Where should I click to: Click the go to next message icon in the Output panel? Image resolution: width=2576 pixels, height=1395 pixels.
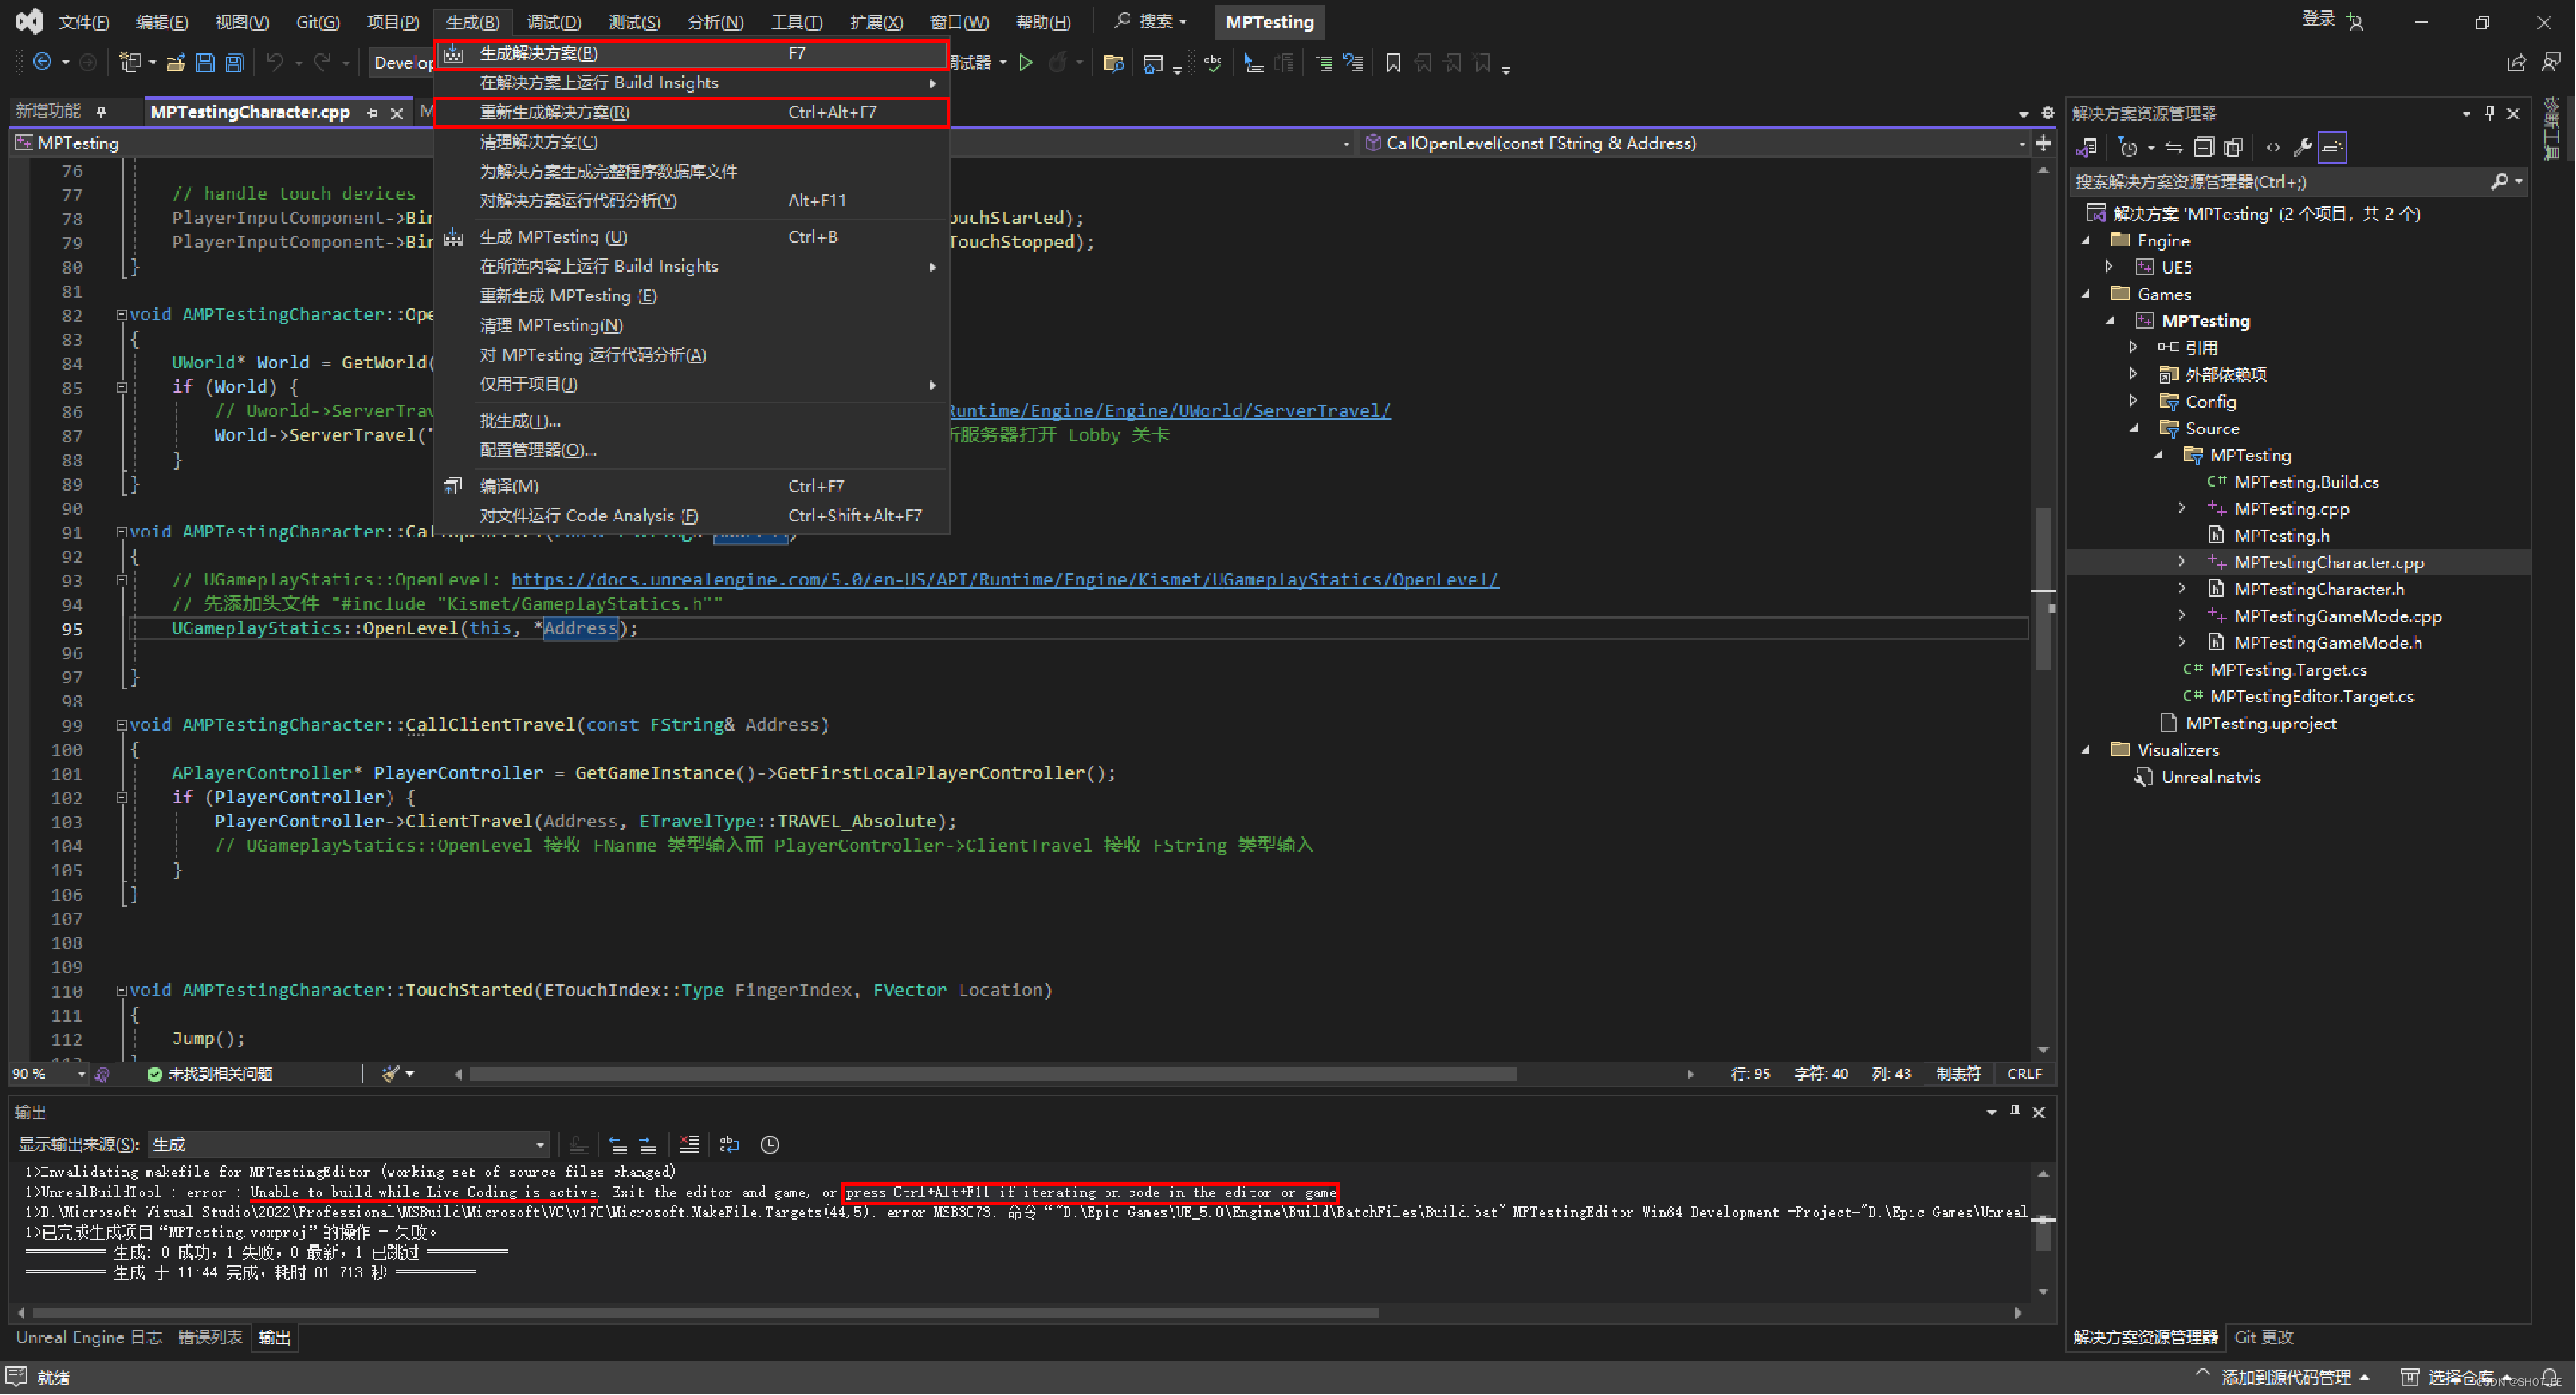point(648,1145)
